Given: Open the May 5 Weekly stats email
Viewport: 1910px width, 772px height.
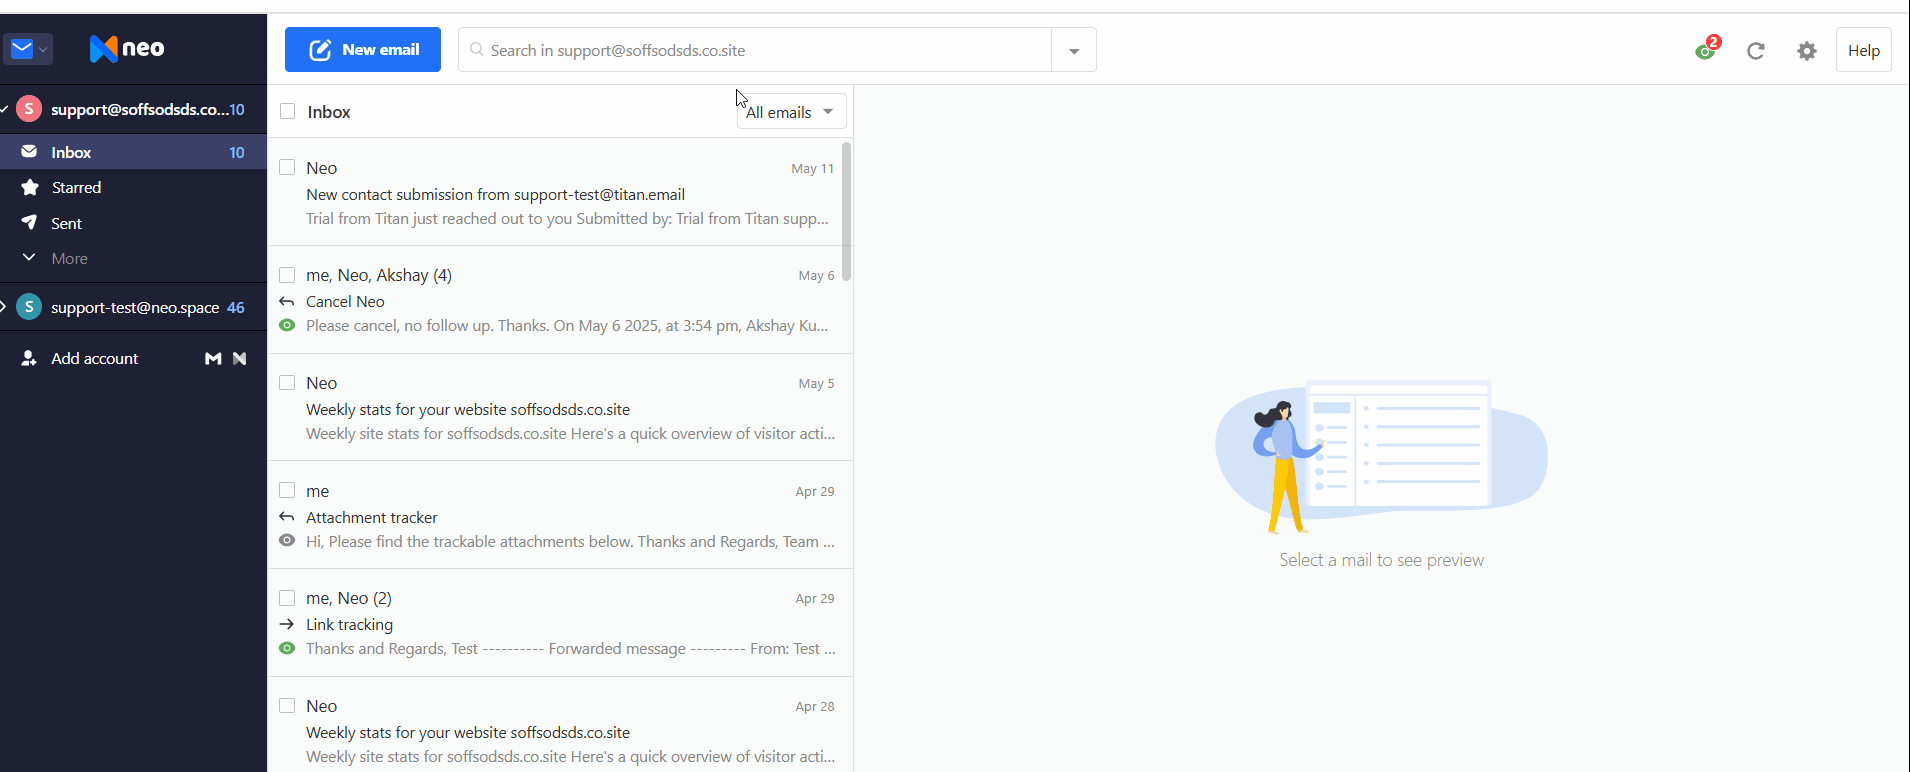Looking at the screenshot, I should coord(560,408).
